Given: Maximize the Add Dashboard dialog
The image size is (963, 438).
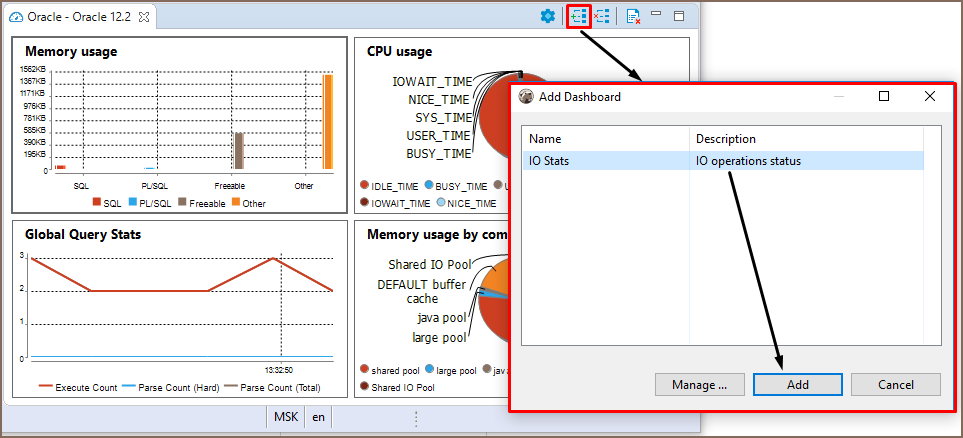Looking at the screenshot, I should 884,97.
